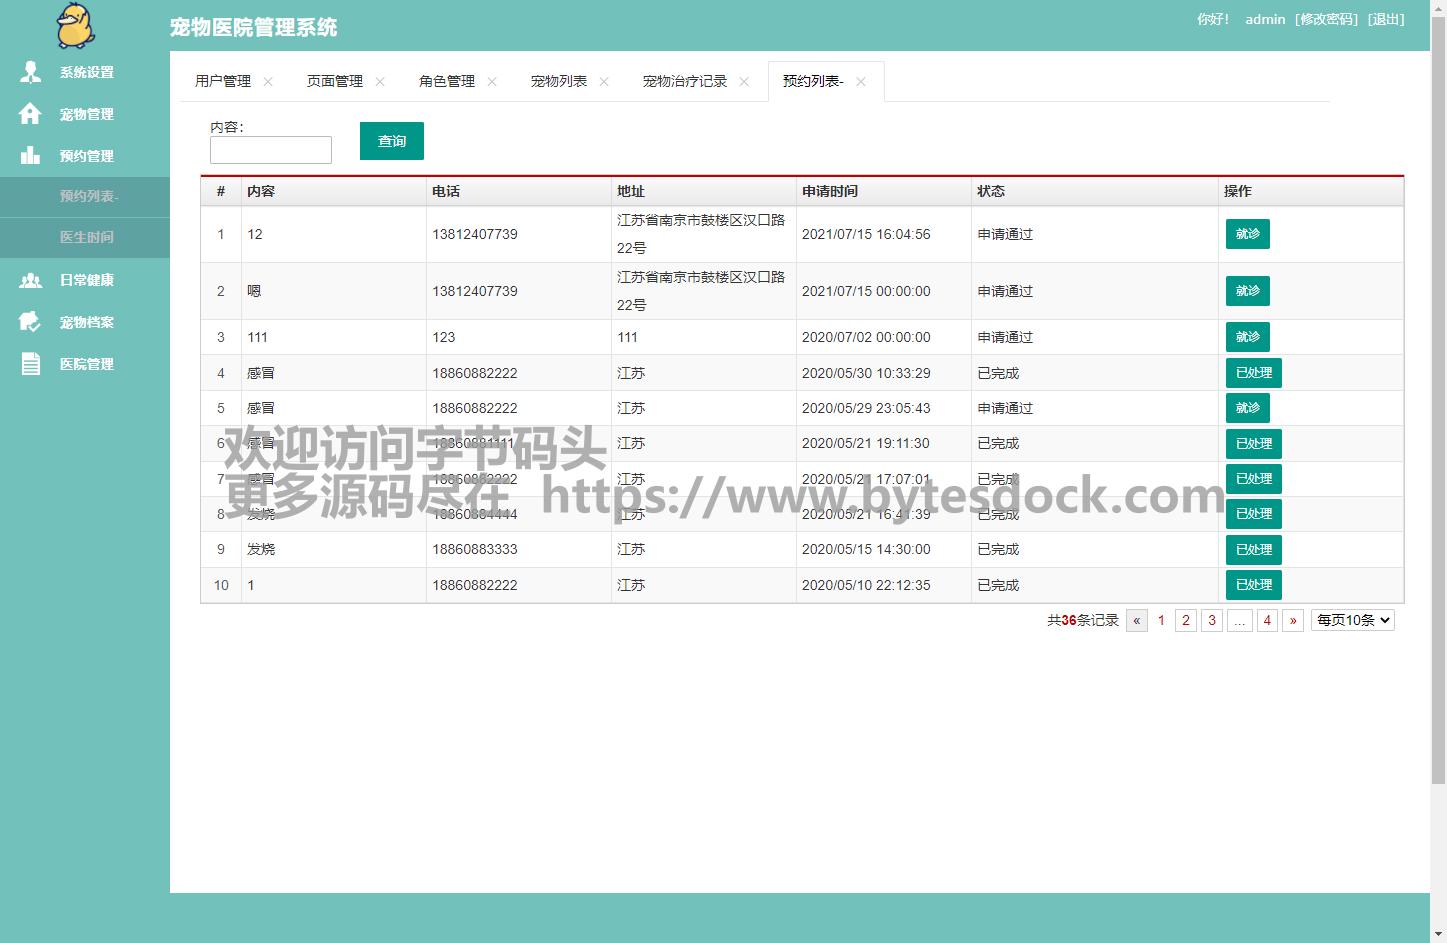Open 系统设置 via its person icon

(x=31, y=72)
